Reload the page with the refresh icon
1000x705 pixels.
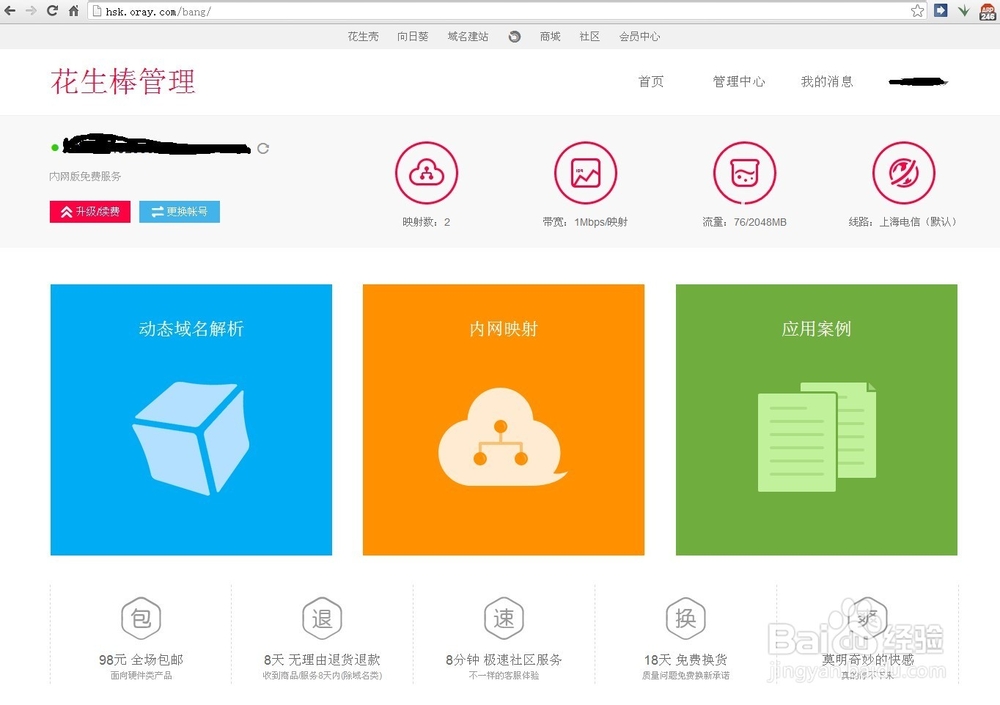(52, 10)
